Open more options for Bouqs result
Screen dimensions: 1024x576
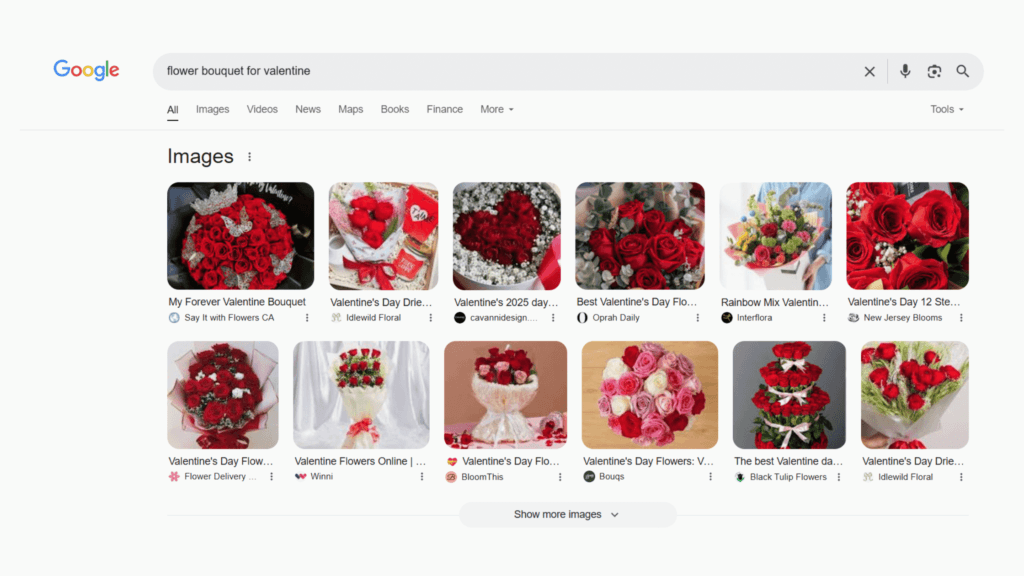coord(711,477)
